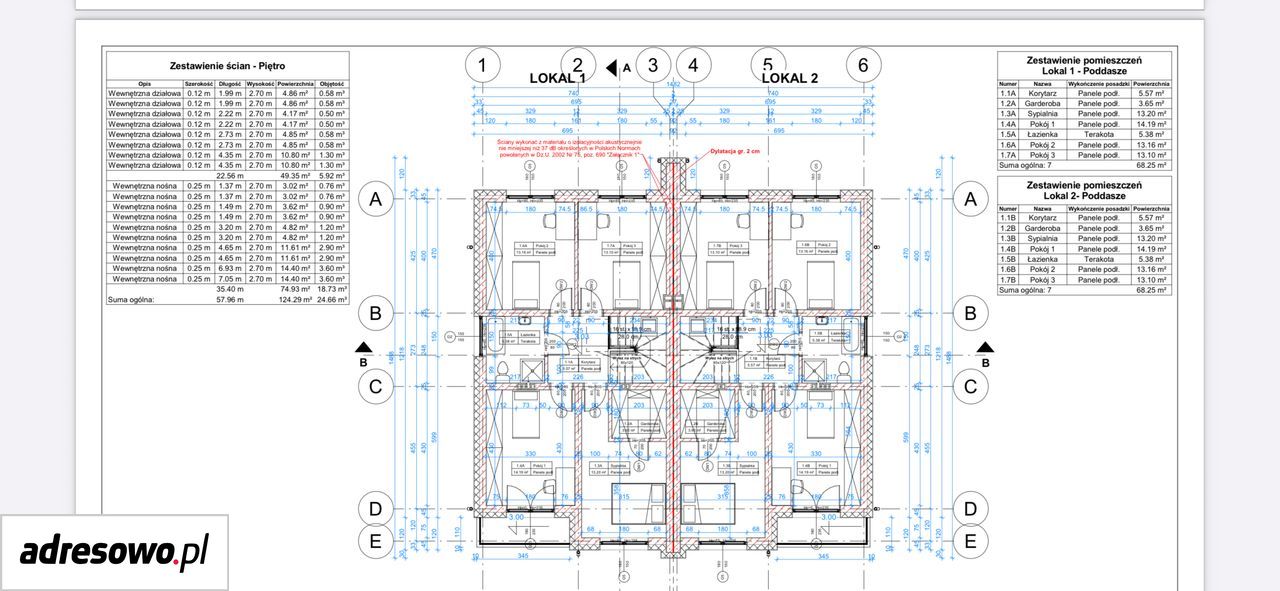Select the 'LOKAL 2' heading on the plan

point(790,78)
